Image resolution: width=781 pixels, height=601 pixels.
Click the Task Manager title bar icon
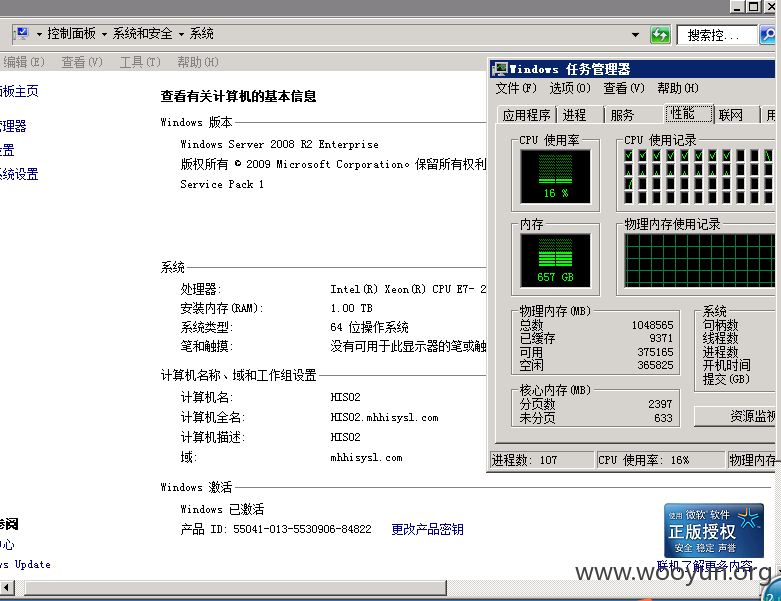[500, 69]
